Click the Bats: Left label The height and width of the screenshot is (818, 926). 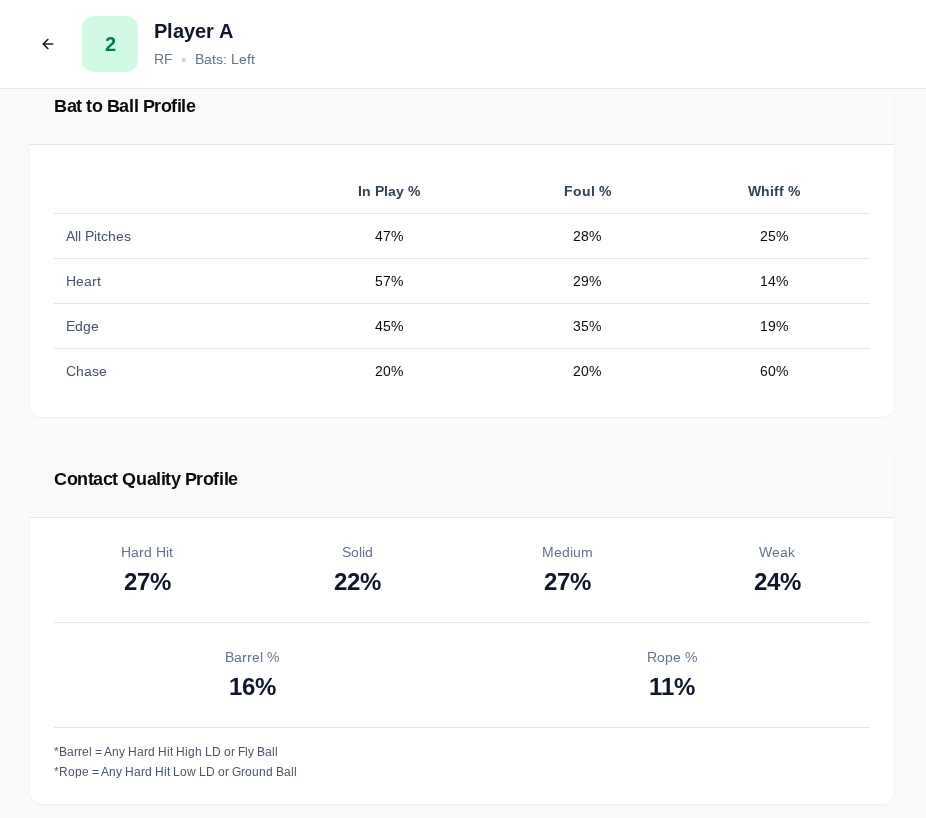coord(225,60)
